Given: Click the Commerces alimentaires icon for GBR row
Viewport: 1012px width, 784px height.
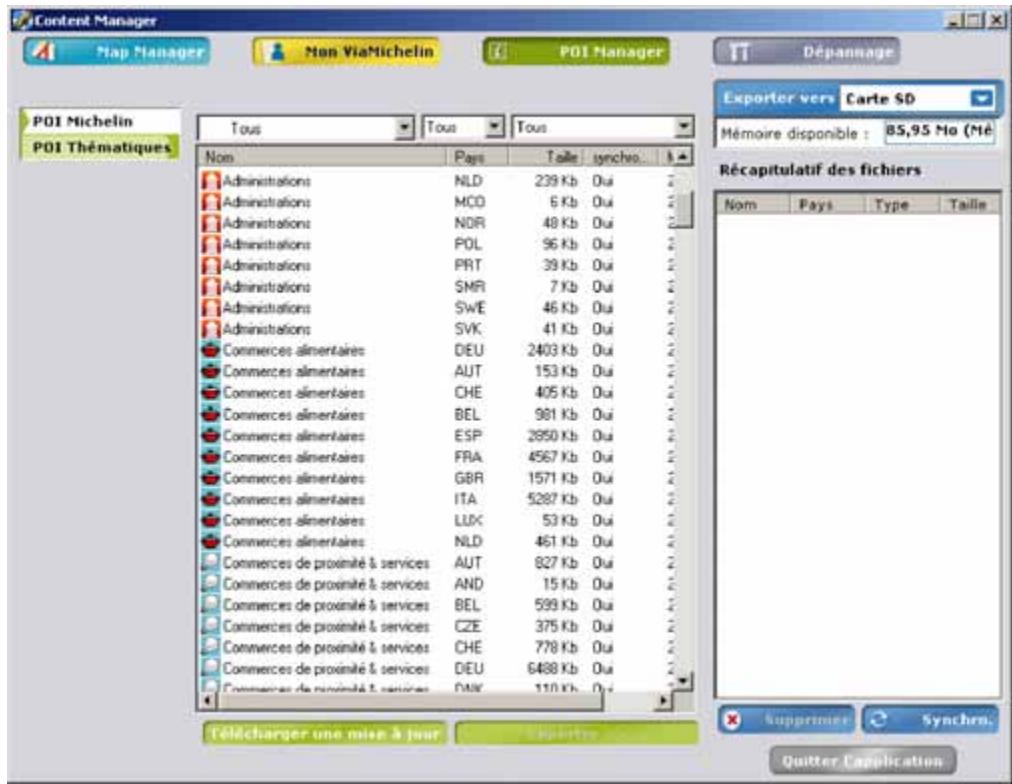Looking at the screenshot, I should pos(210,478).
